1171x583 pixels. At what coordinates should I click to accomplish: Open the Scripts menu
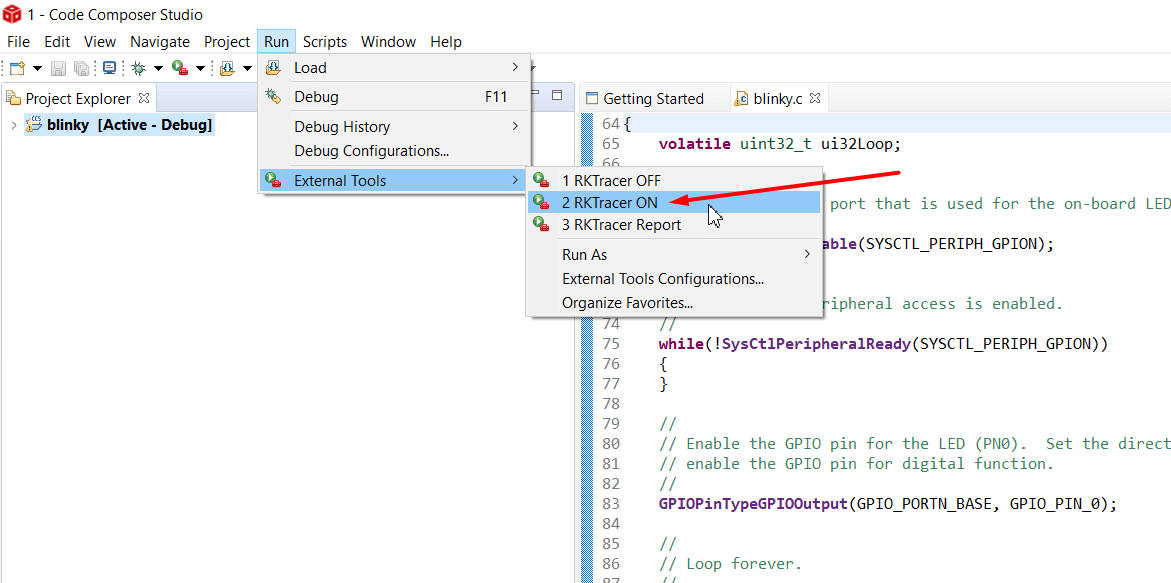325,41
